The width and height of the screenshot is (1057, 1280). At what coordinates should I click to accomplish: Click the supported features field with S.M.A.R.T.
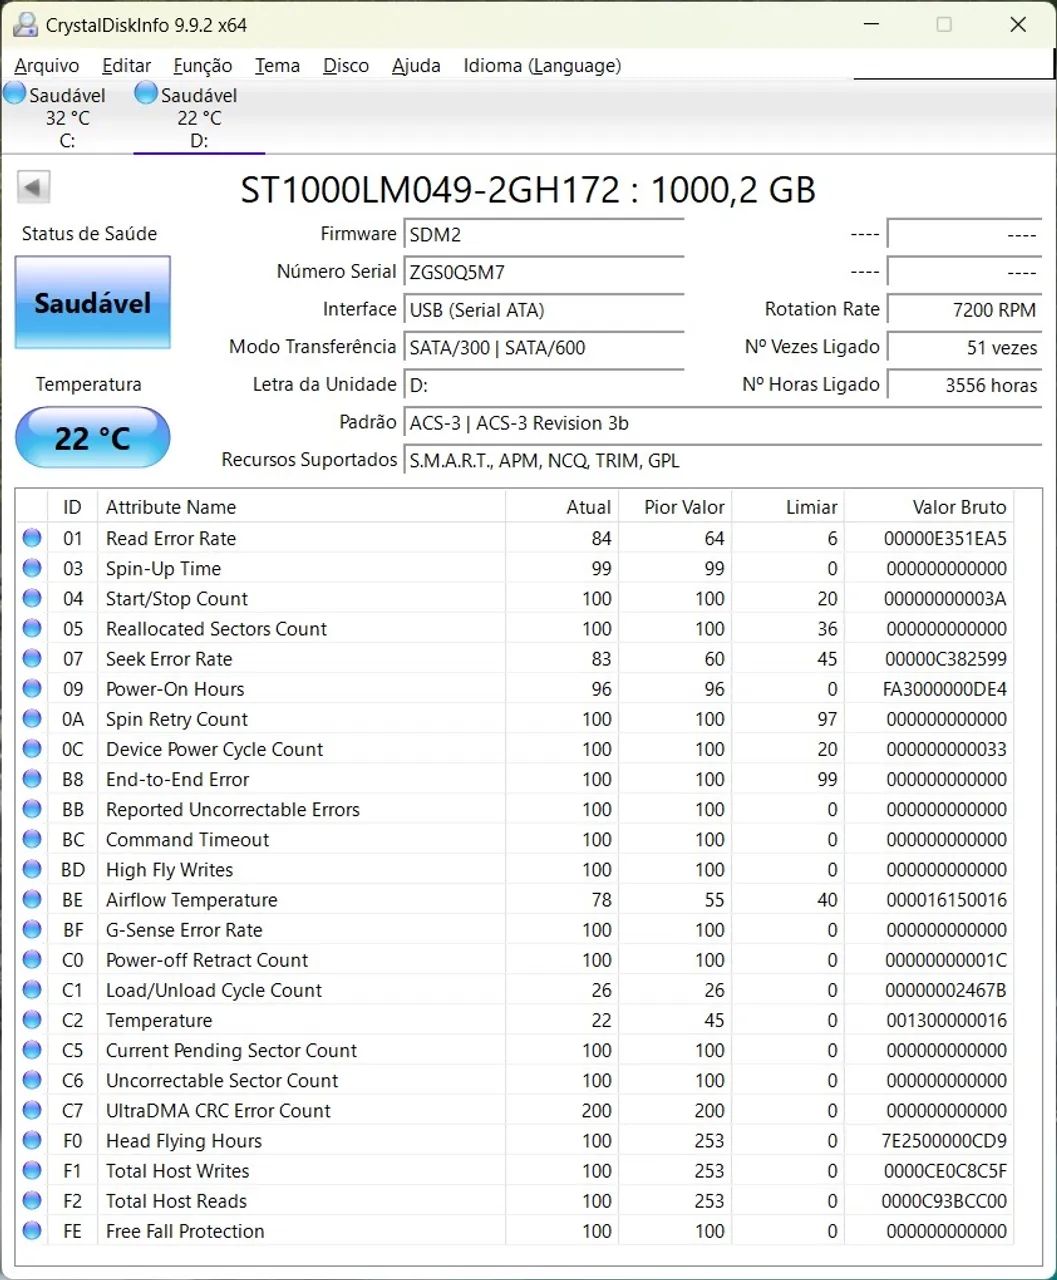pyautogui.click(x=723, y=461)
